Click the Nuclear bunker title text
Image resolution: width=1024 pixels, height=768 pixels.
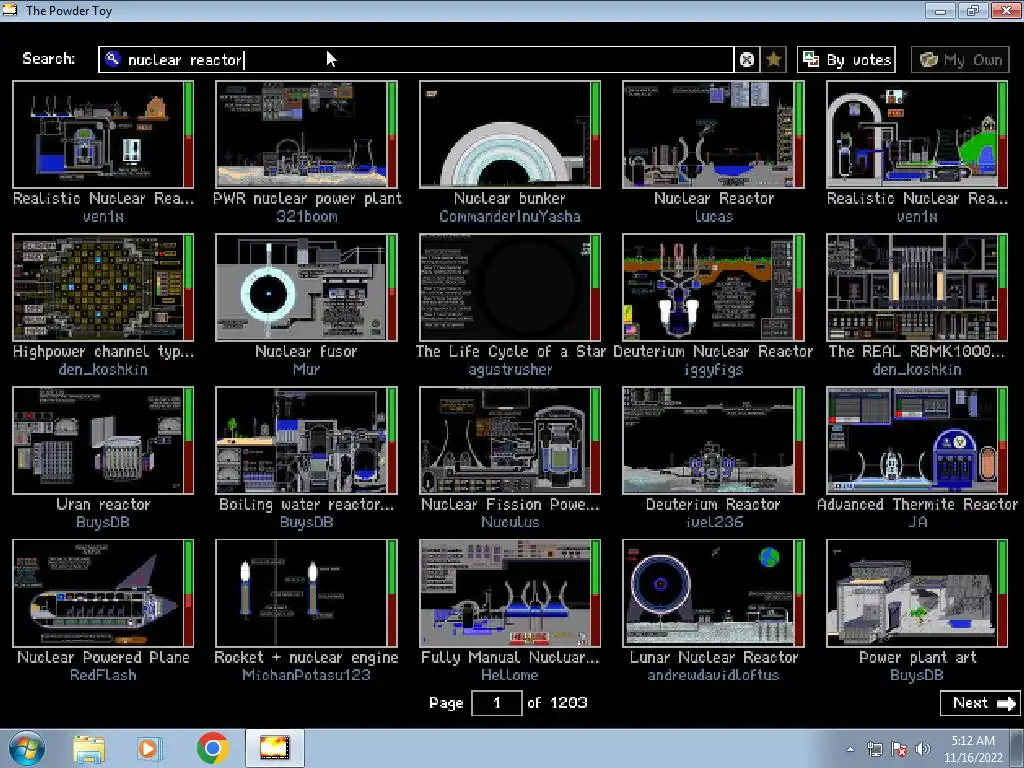pyautogui.click(x=510, y=199)
